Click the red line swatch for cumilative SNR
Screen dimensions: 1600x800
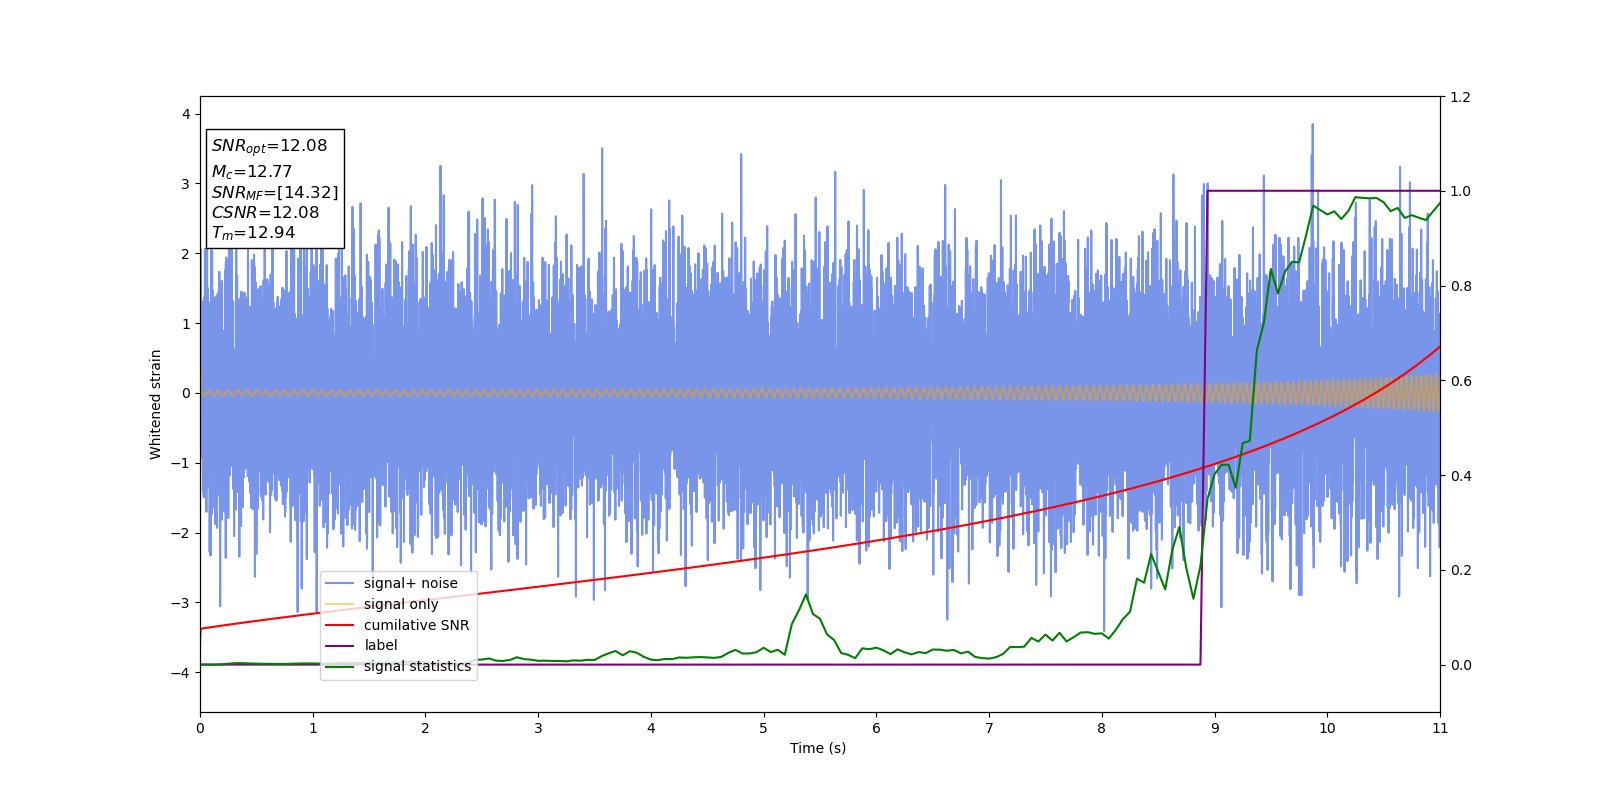point(340,625)
